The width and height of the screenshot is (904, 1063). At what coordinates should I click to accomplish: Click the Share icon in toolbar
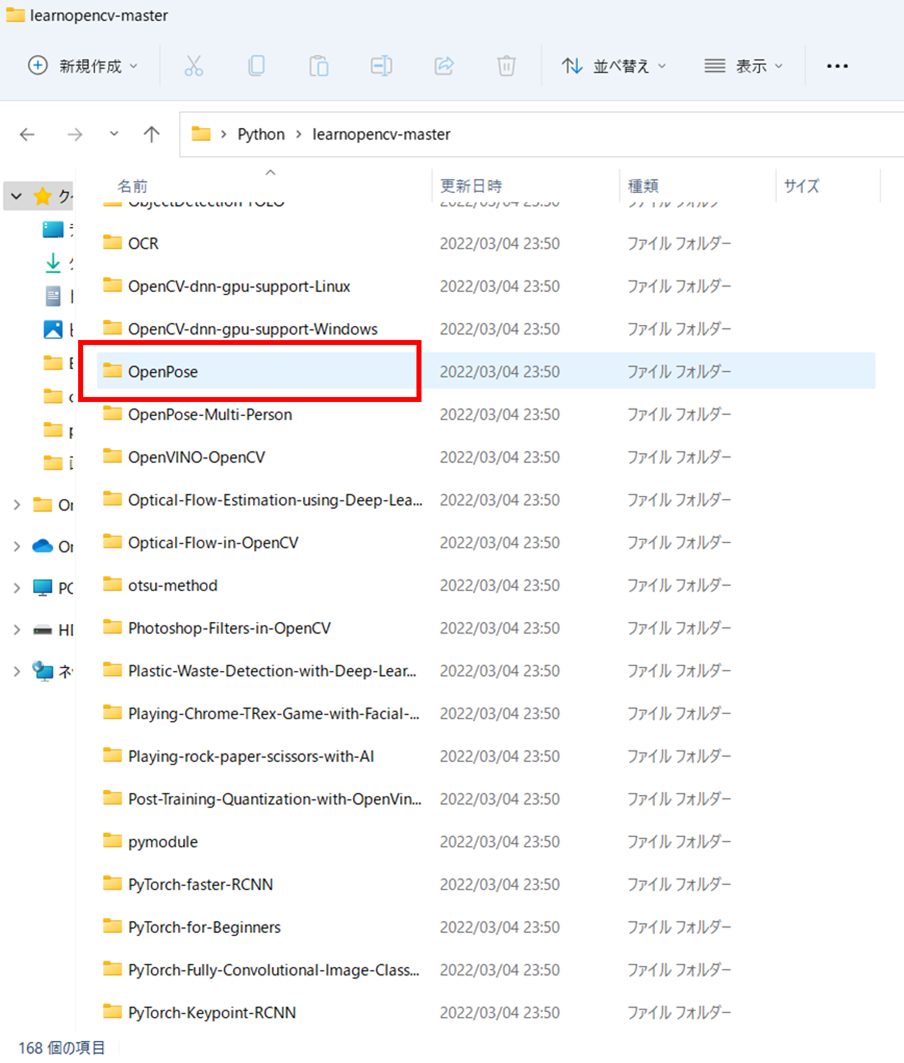click(x=444, y=66)
